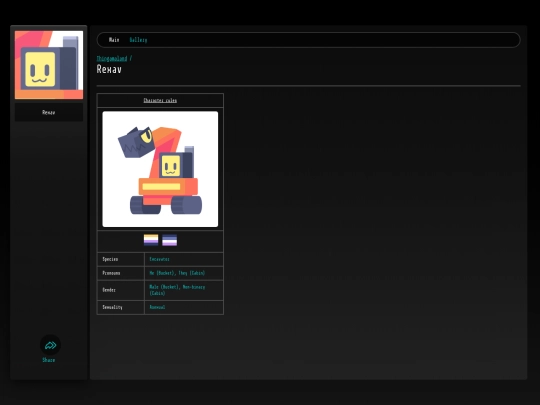Viewport: 540px width, 405px height.
Task: Click the large Rexav page heading
Action: (x=109, y=69)
